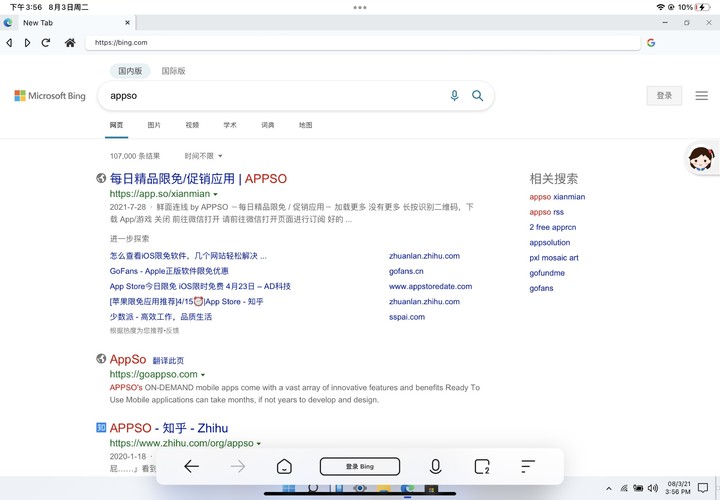Go to browser home page icon
Screen dimensions: 720x500
(70, 43)
